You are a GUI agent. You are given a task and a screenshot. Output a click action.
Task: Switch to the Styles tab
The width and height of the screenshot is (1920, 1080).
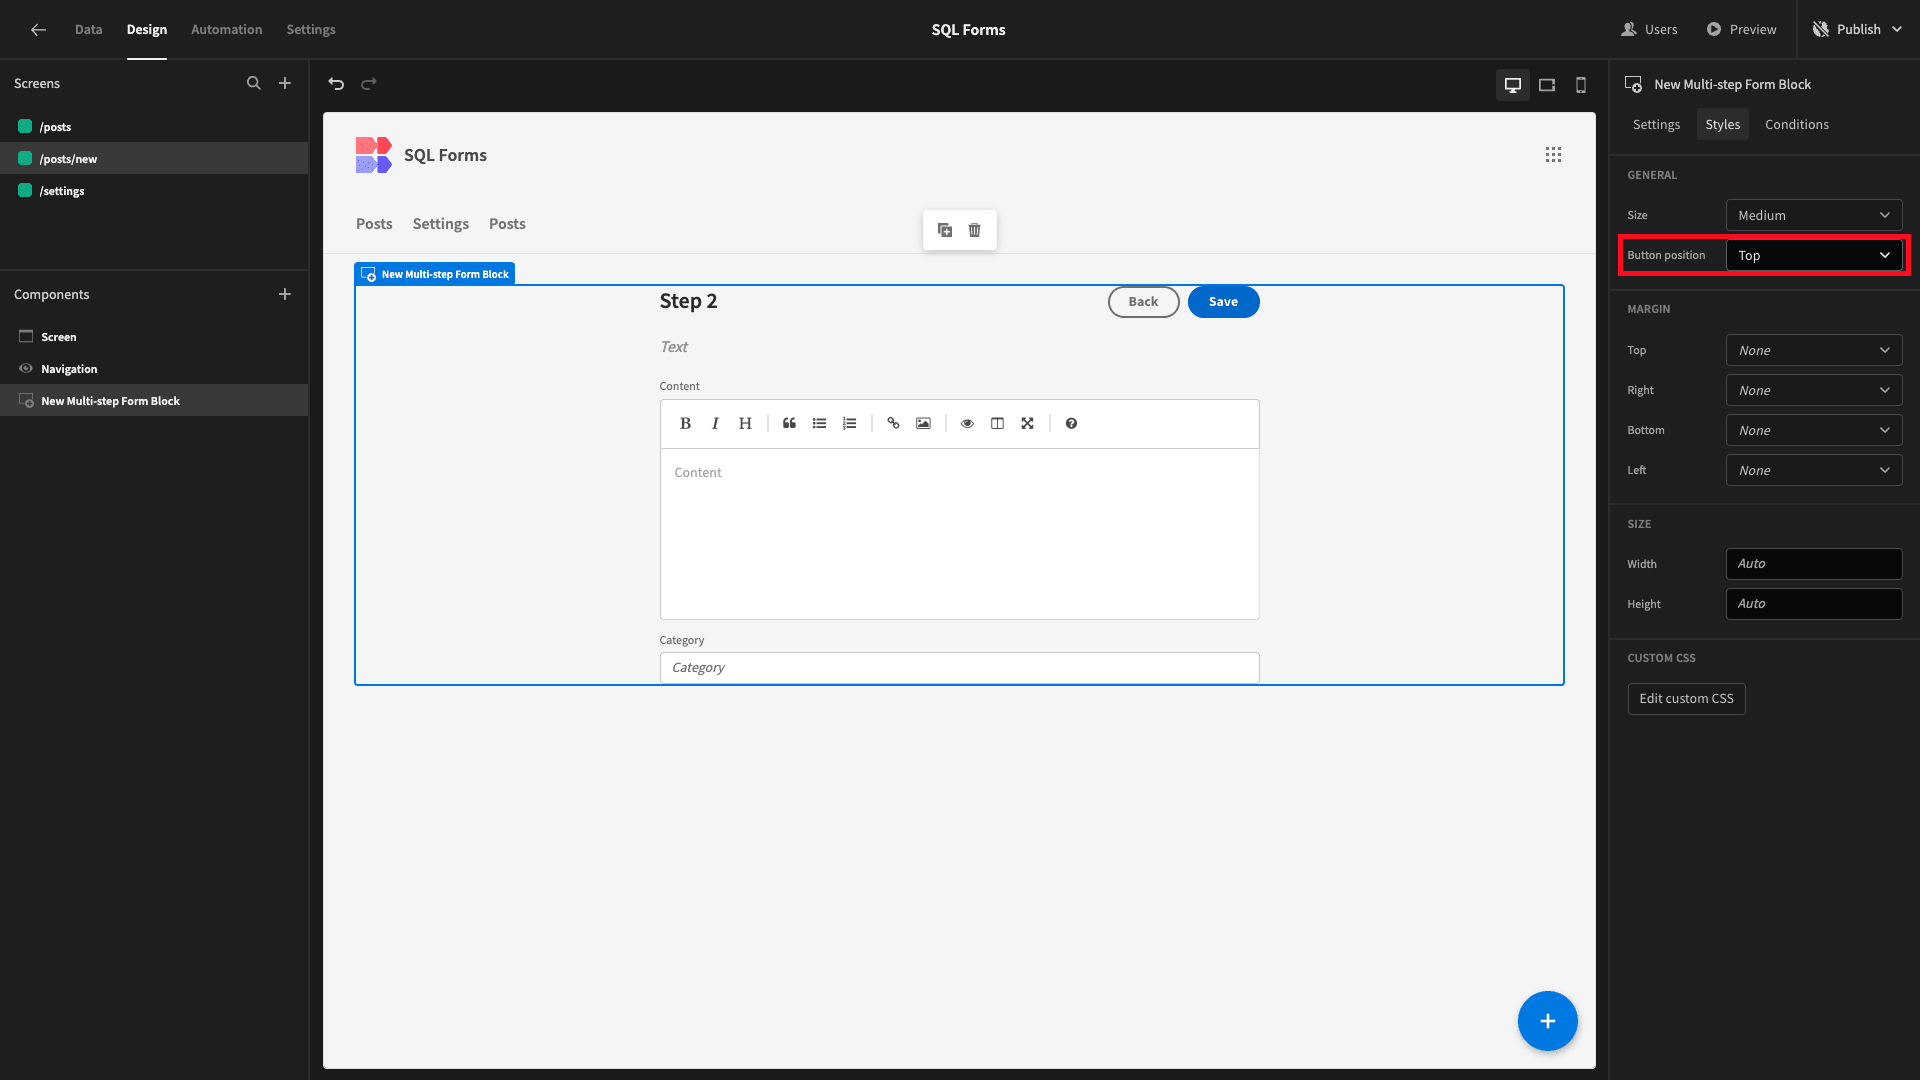[x=1722, y=124]
